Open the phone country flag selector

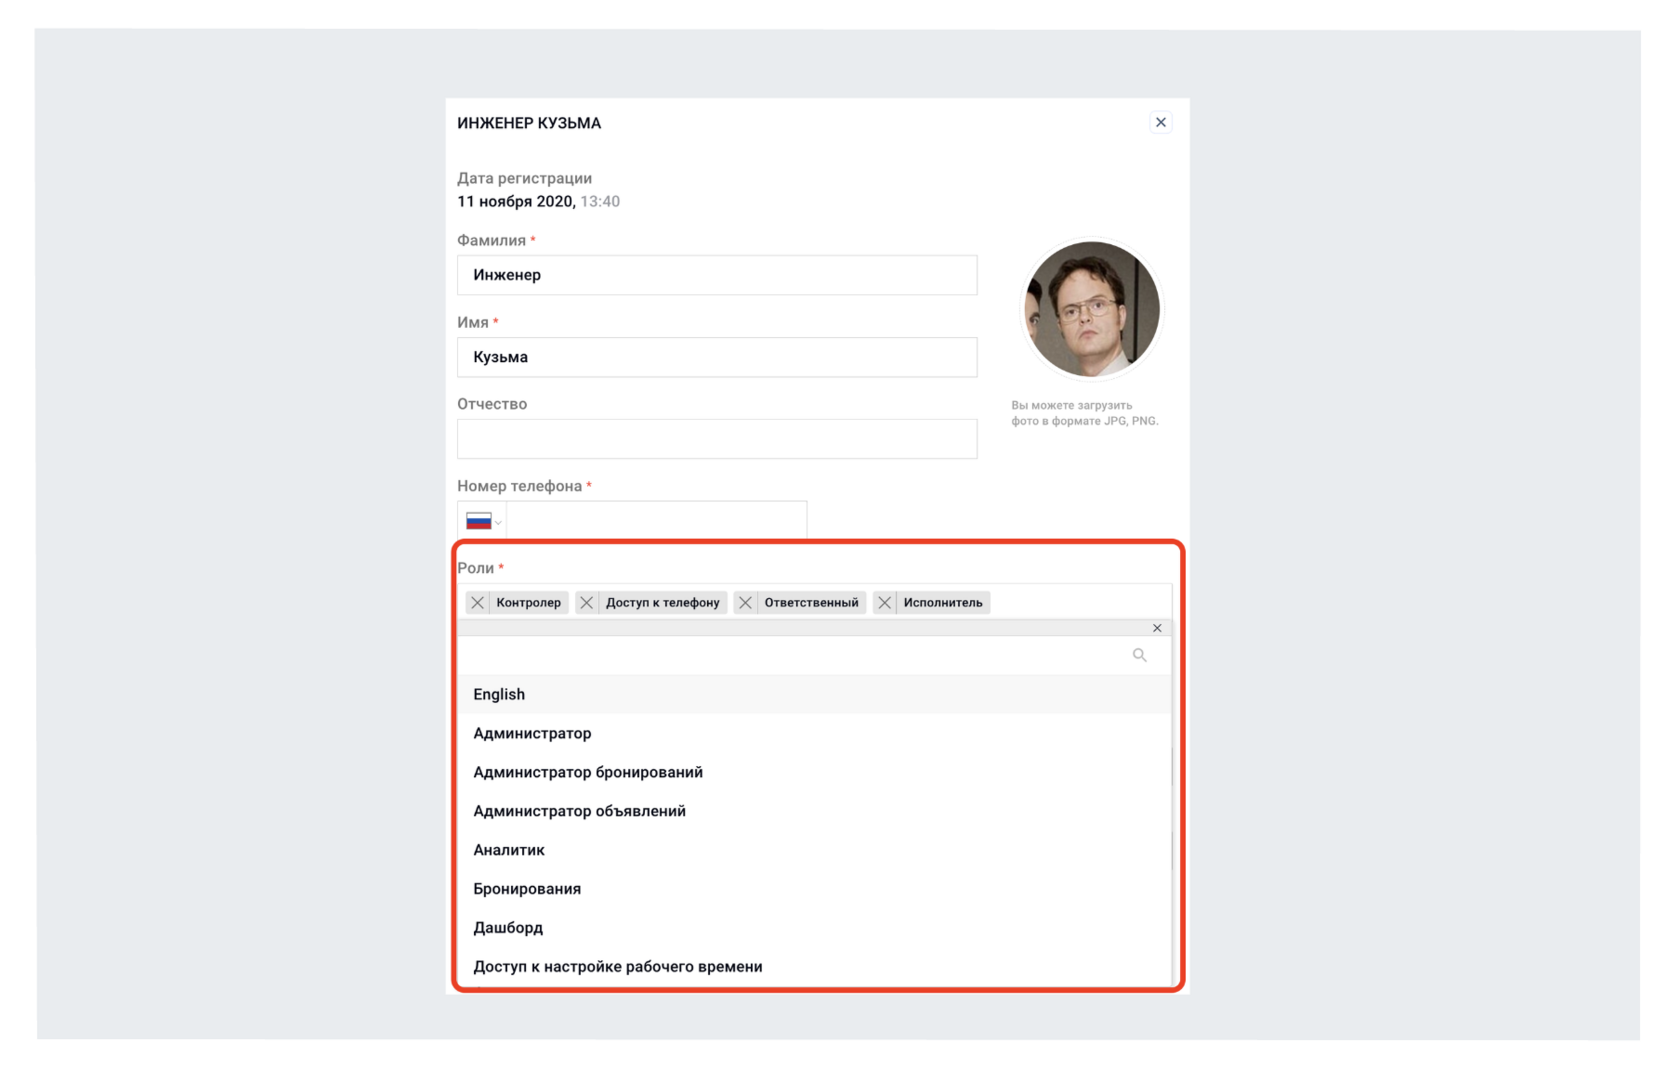pyautogui.click(x=483, y=521)
